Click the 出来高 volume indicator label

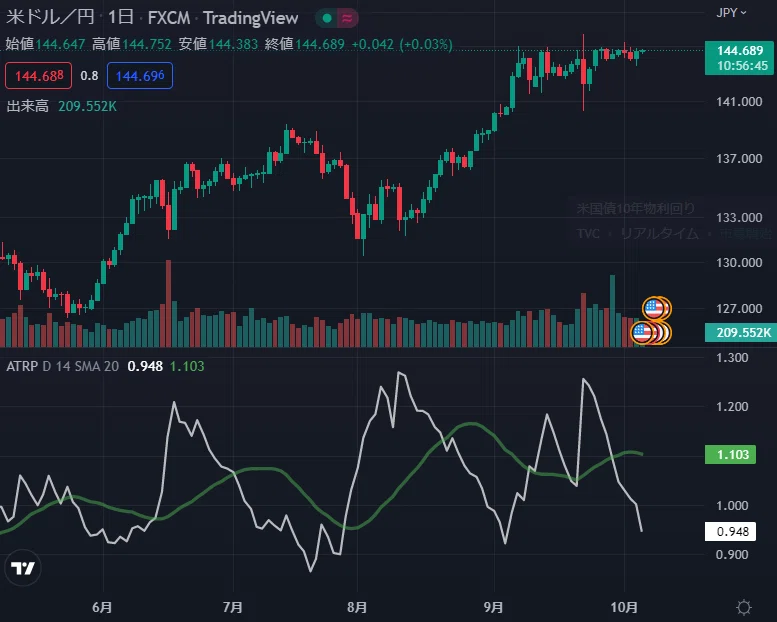click(x=28, y=106)
